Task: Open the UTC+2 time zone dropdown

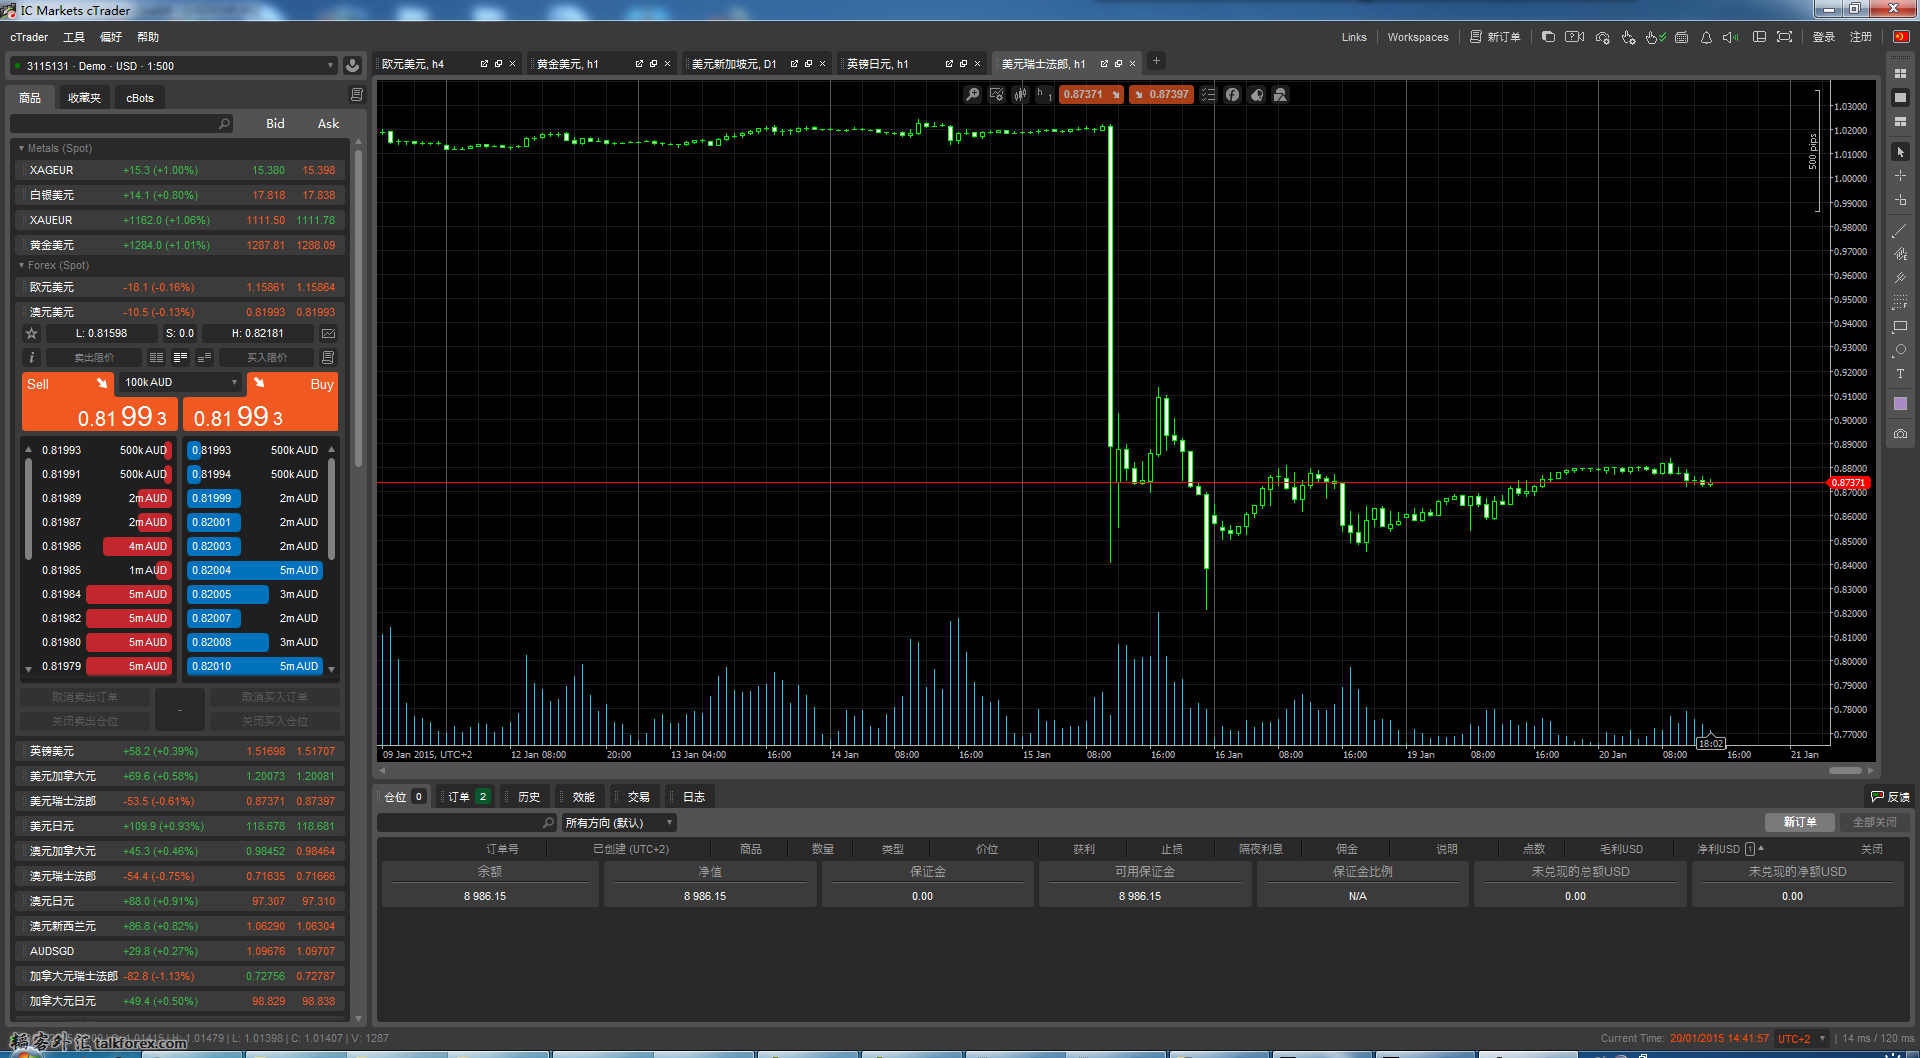Action: pos(1802,1039)
